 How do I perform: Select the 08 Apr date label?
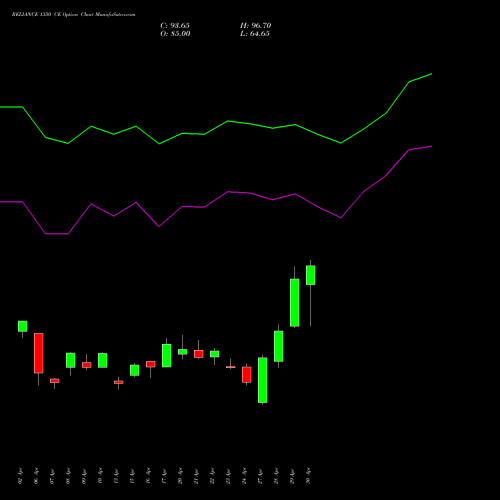click(x=68, y=476)
